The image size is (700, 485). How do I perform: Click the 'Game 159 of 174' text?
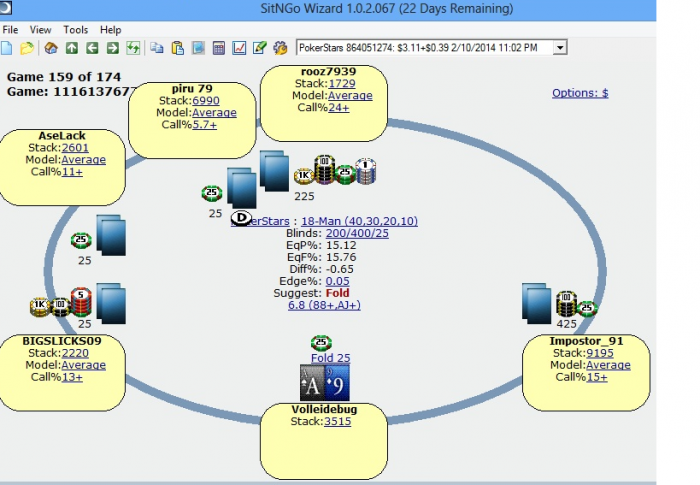[x=64, y=77]
